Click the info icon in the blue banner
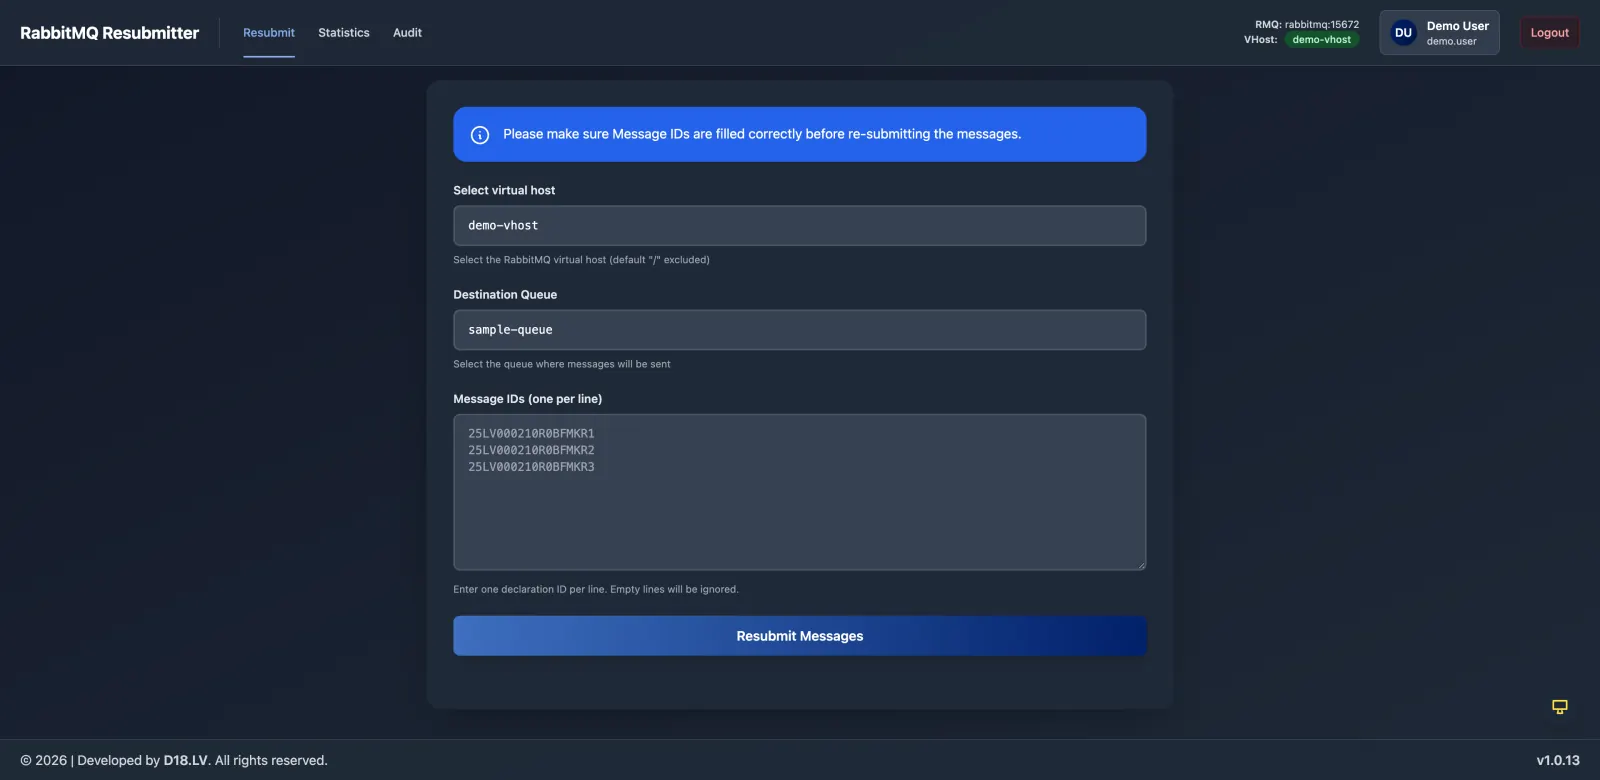This screenshot has height=780, width=1600. [480, 135]
